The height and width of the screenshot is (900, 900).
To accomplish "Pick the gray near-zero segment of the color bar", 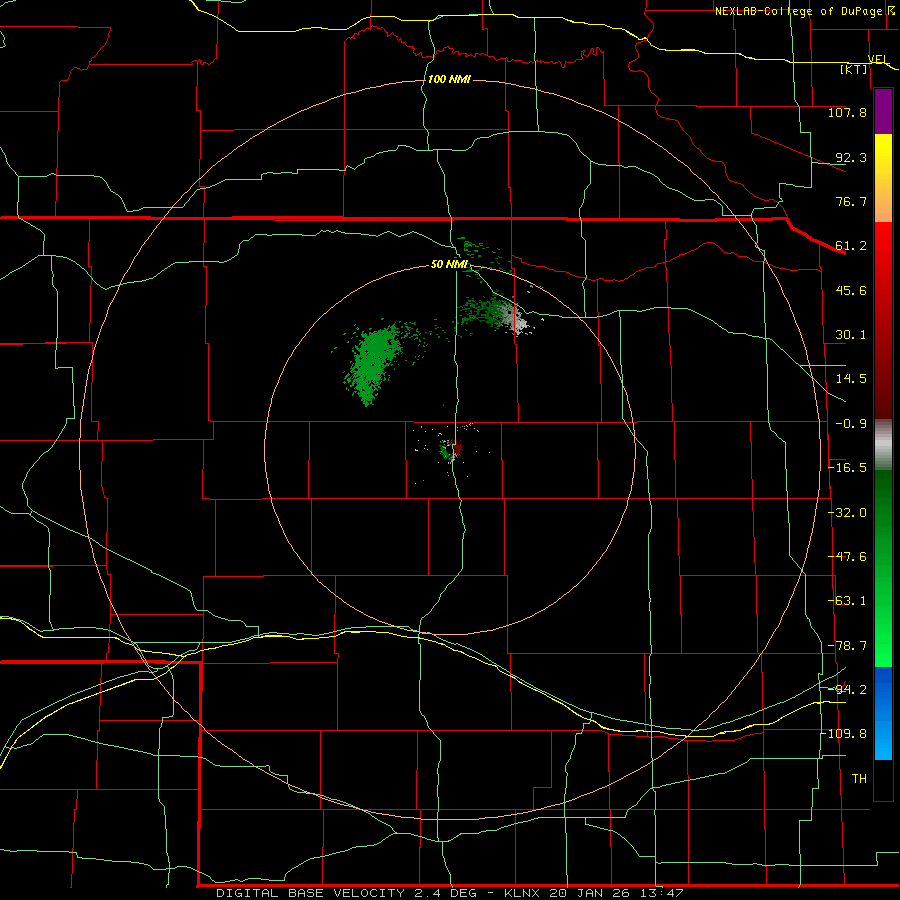I will tap(883, 444).
